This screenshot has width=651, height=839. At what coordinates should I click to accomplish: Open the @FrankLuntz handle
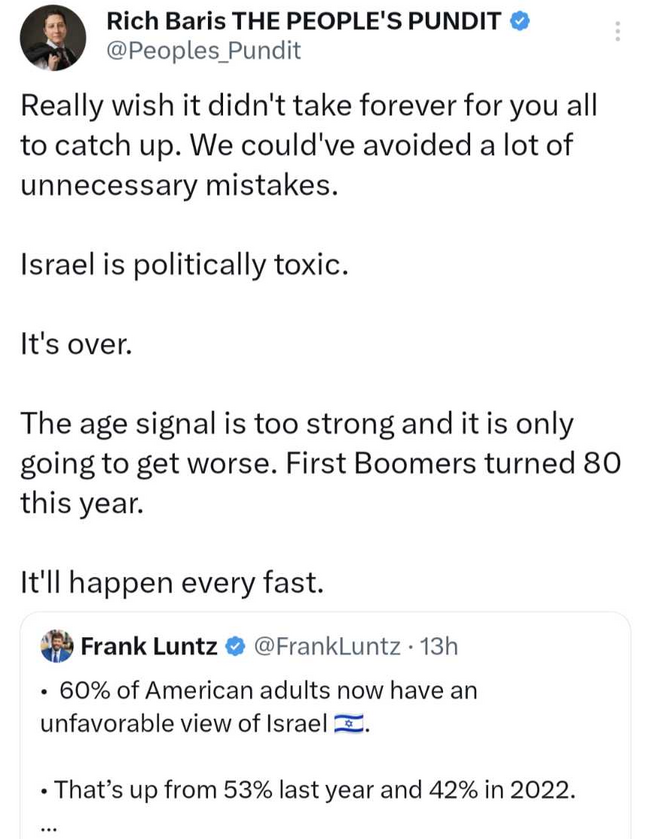pyautogui.click(x=325, y=647)
